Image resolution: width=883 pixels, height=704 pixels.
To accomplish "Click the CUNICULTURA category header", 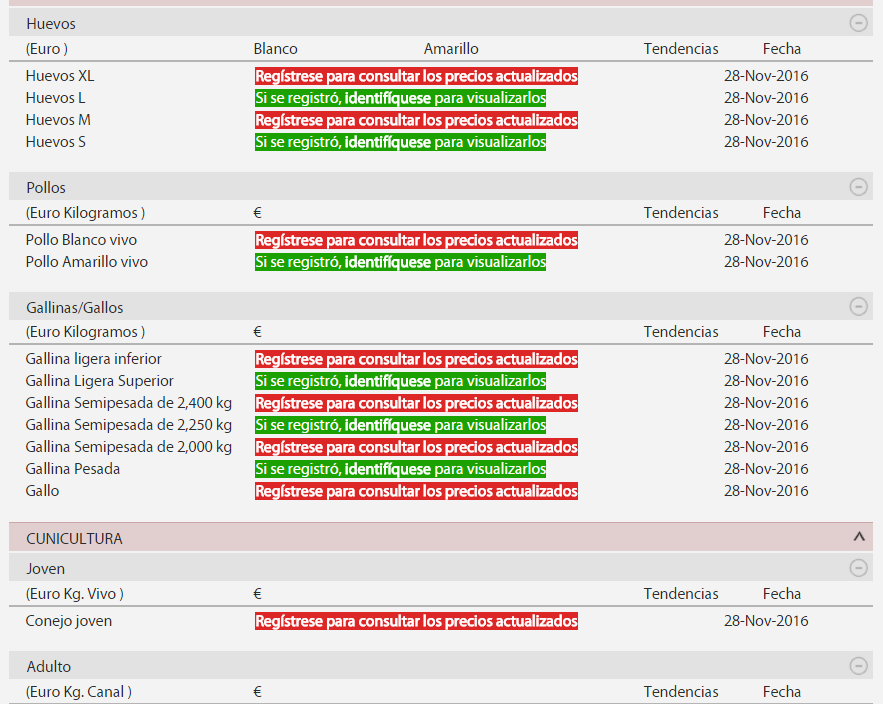I will point(74,538).
